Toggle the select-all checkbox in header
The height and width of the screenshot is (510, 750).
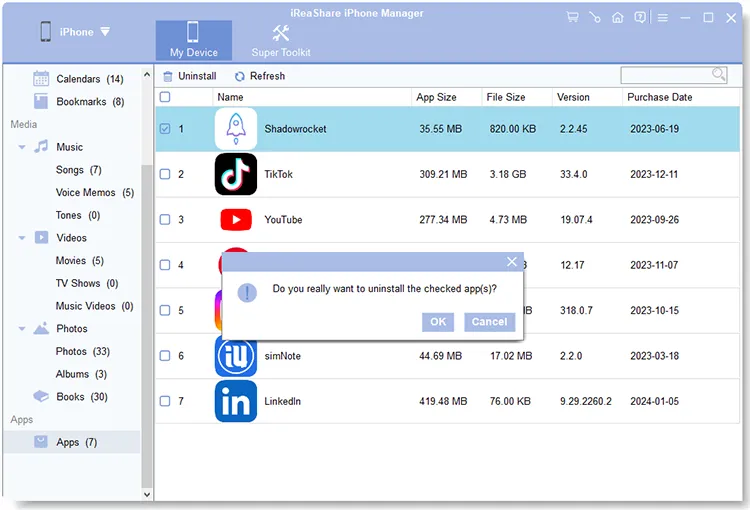point(165,97)
